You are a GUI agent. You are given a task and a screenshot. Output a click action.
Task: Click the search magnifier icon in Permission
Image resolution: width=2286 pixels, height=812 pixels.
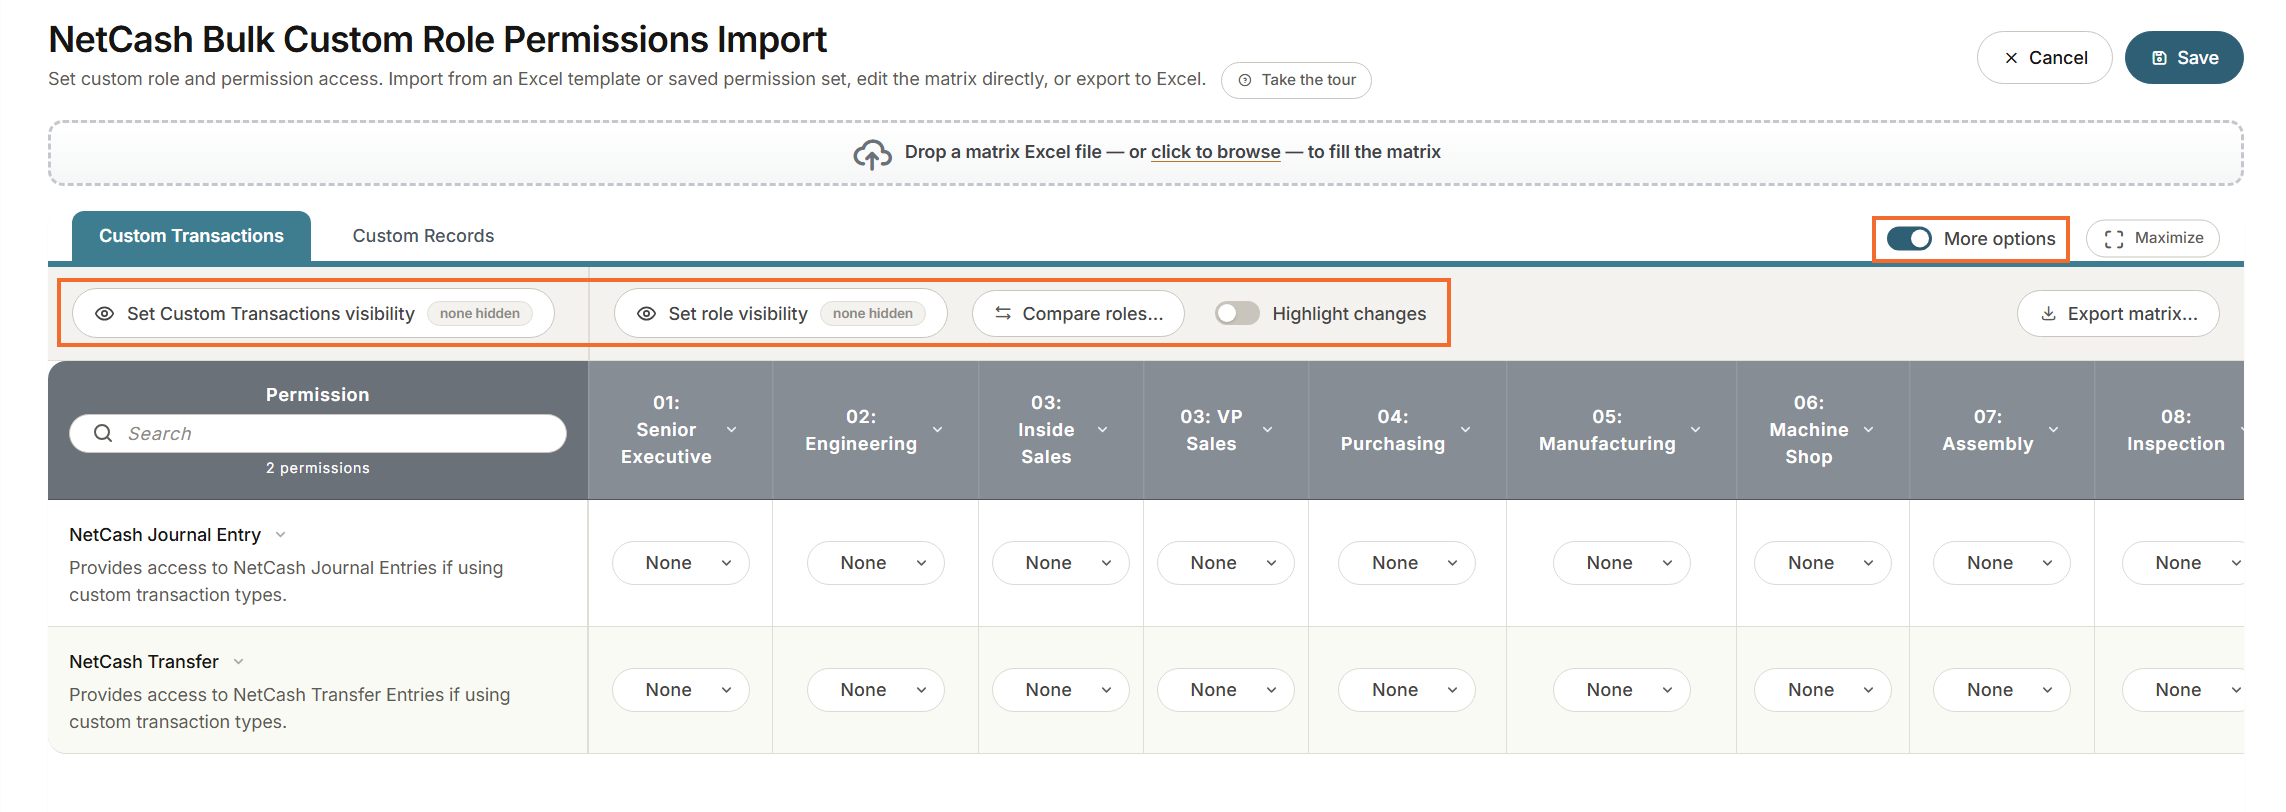[x=103, y=433]
